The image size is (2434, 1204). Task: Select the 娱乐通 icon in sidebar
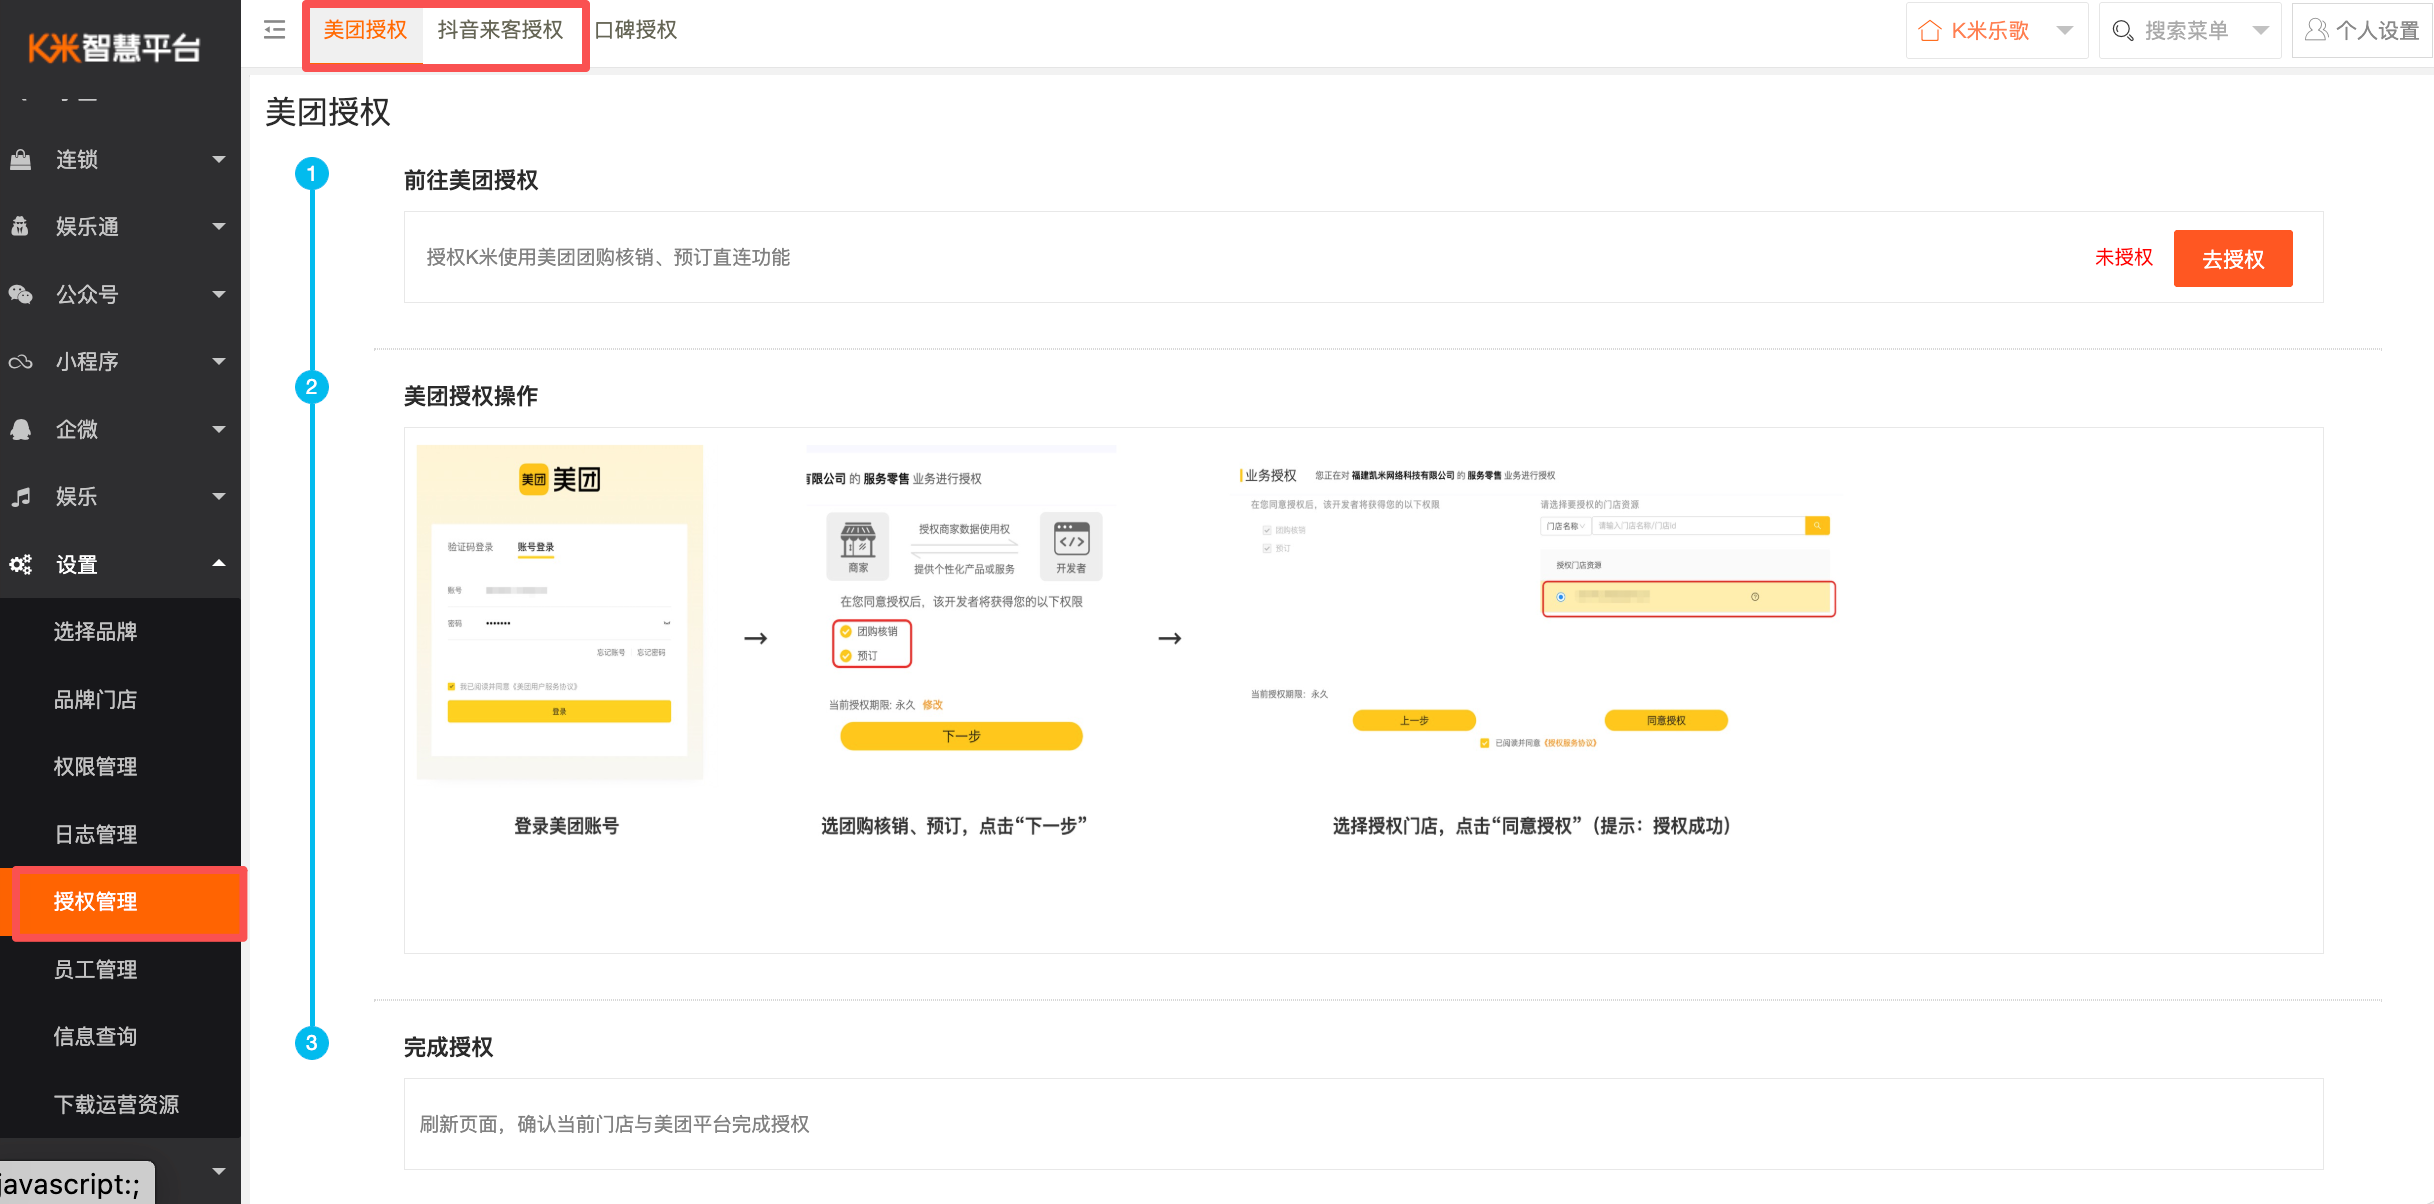tap(21, 226)
